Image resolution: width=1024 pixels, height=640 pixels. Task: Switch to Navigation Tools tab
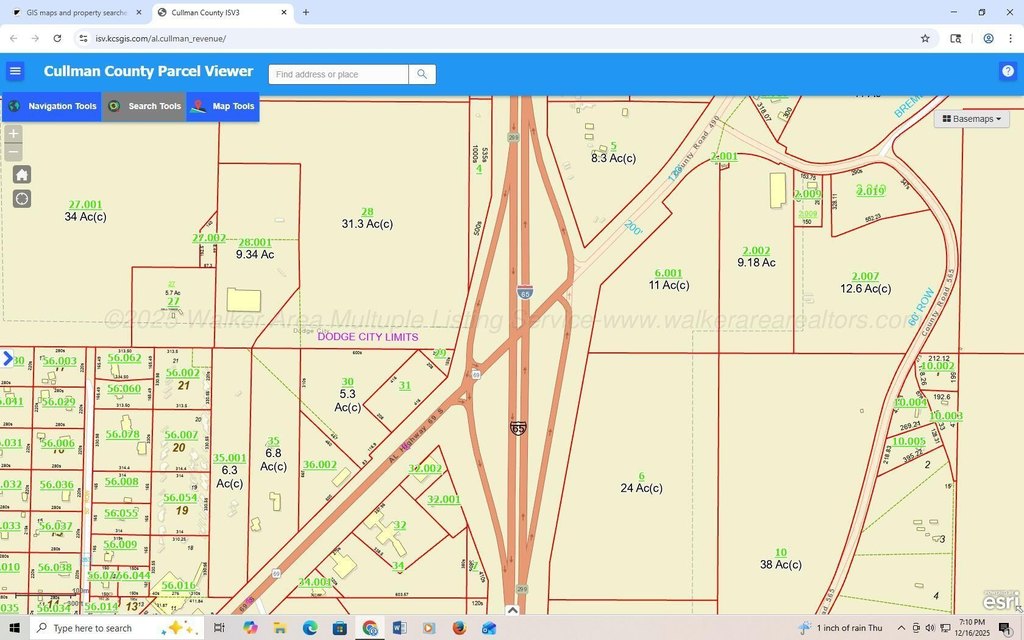(52, 106)
